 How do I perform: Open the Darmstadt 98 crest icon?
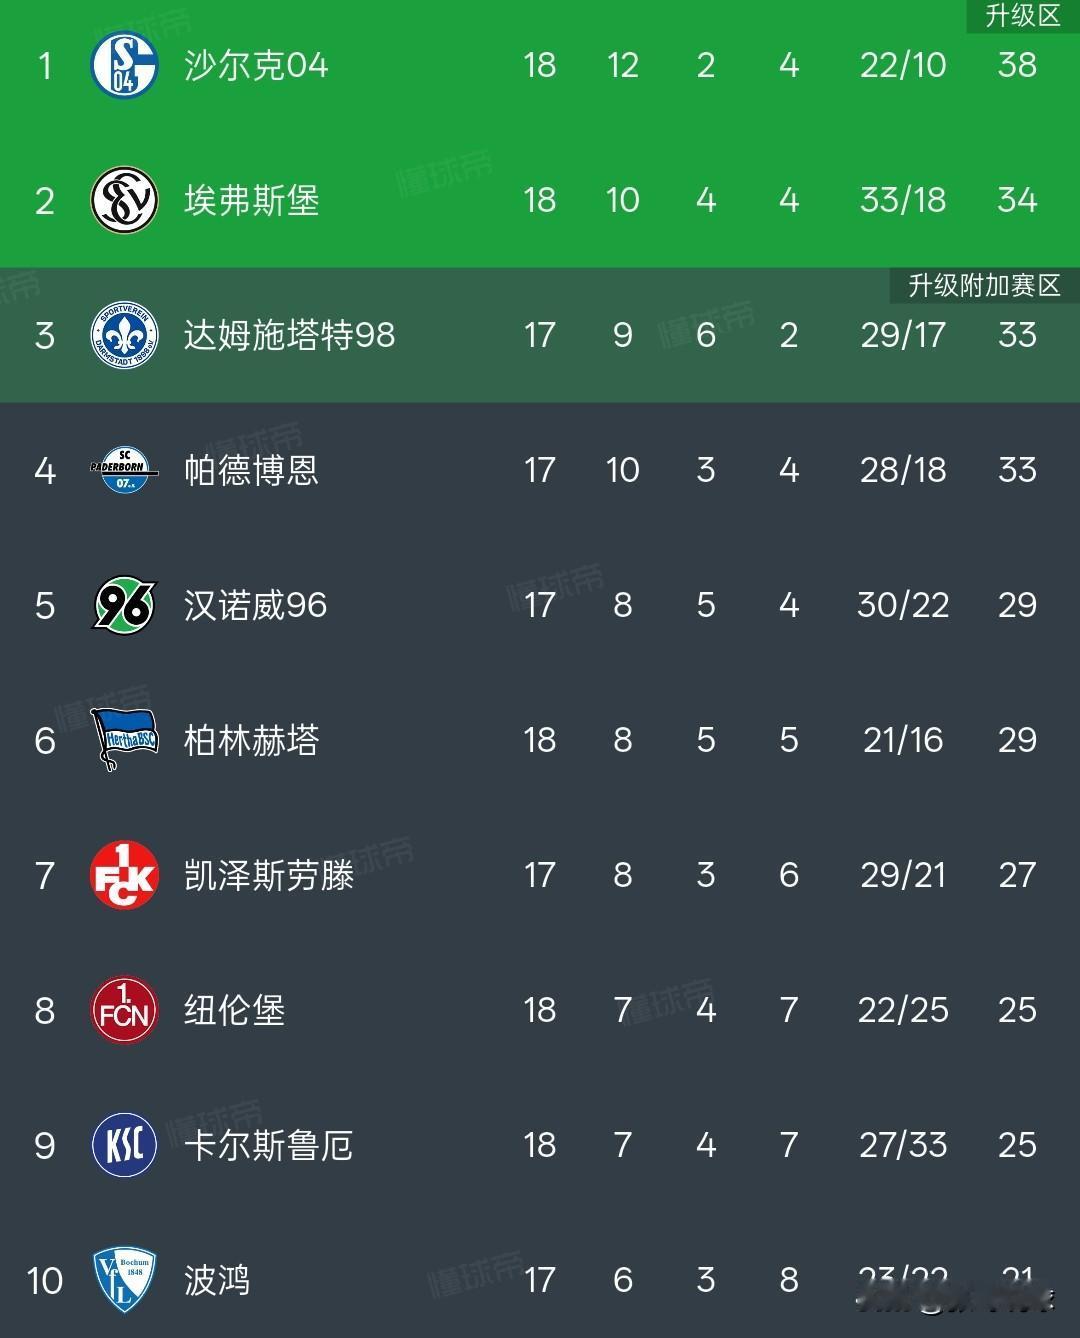point(125,335)
